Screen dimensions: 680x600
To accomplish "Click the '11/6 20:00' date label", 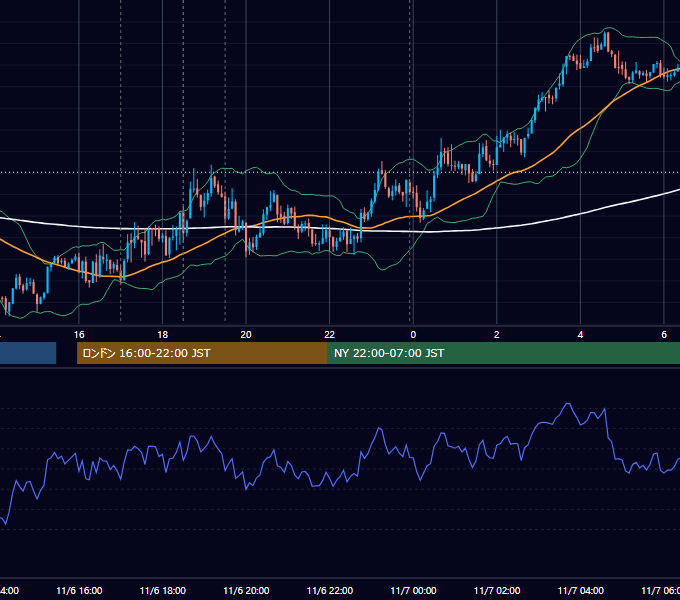I will (x=246, y=591).
